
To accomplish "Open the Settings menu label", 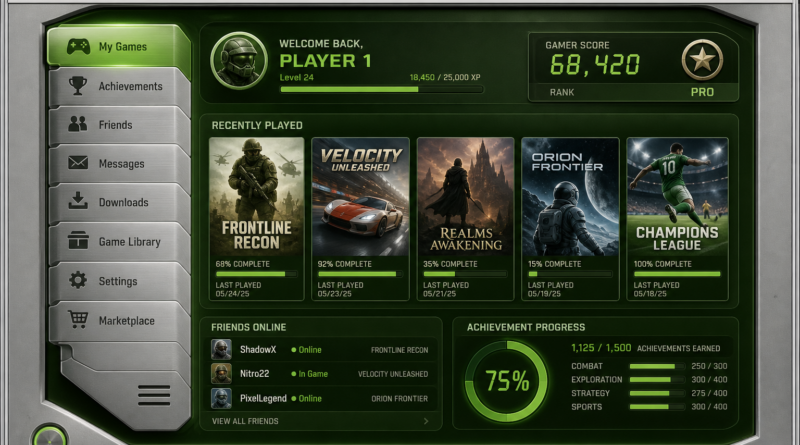I will pyautogui.click(x=118, y=281).
